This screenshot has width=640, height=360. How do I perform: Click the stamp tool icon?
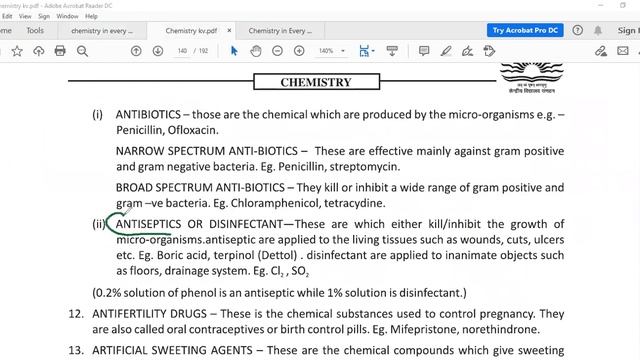coord(489,51)
